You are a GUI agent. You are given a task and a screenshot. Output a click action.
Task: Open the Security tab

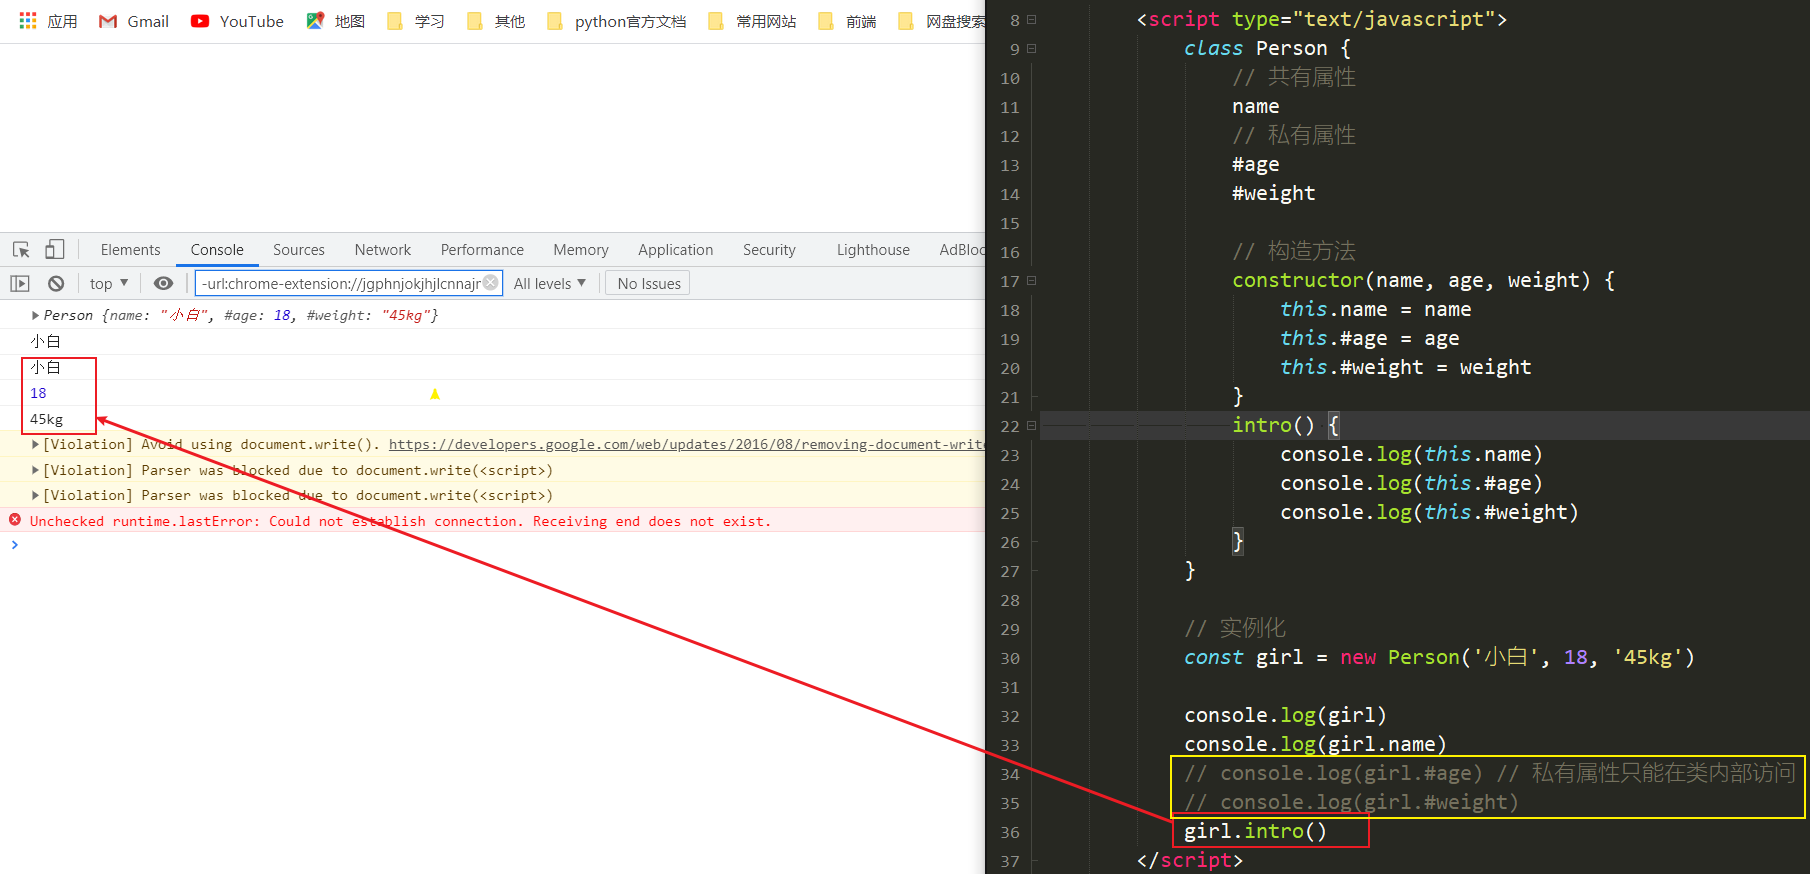coord(769,250)
